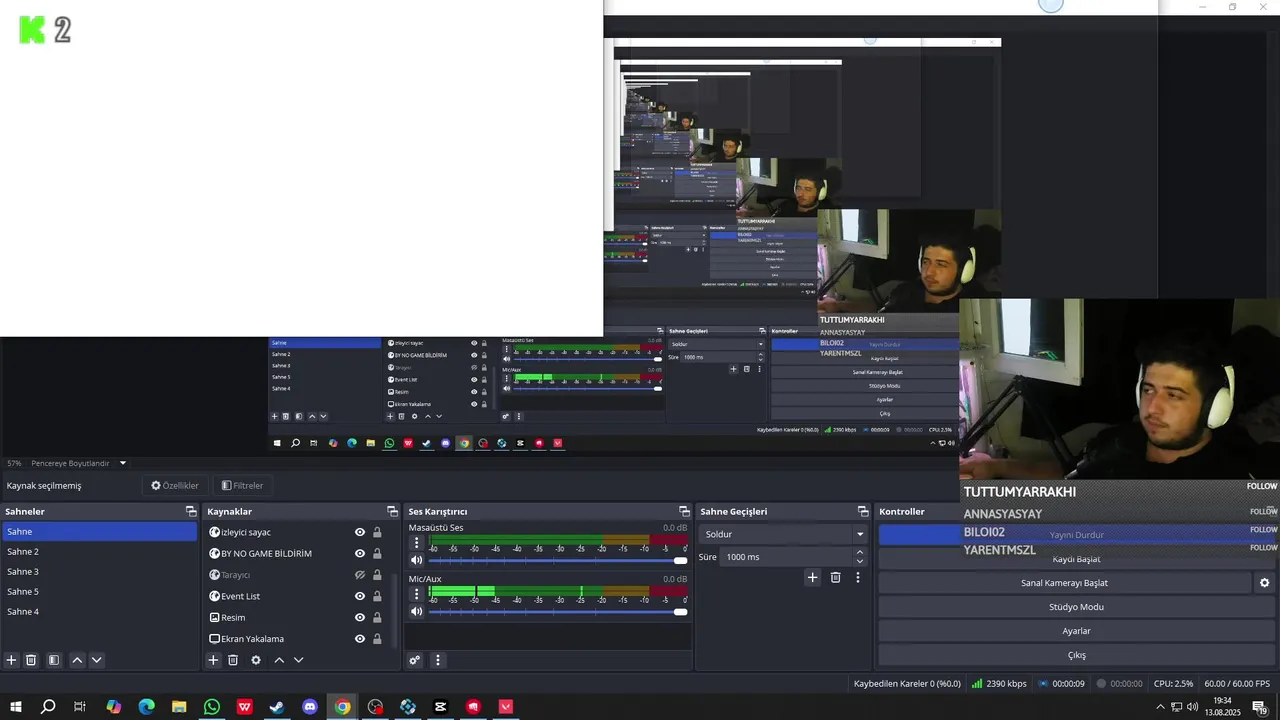Open notification center in system tray
The image size is (1280, 720).
point(1259,707)
